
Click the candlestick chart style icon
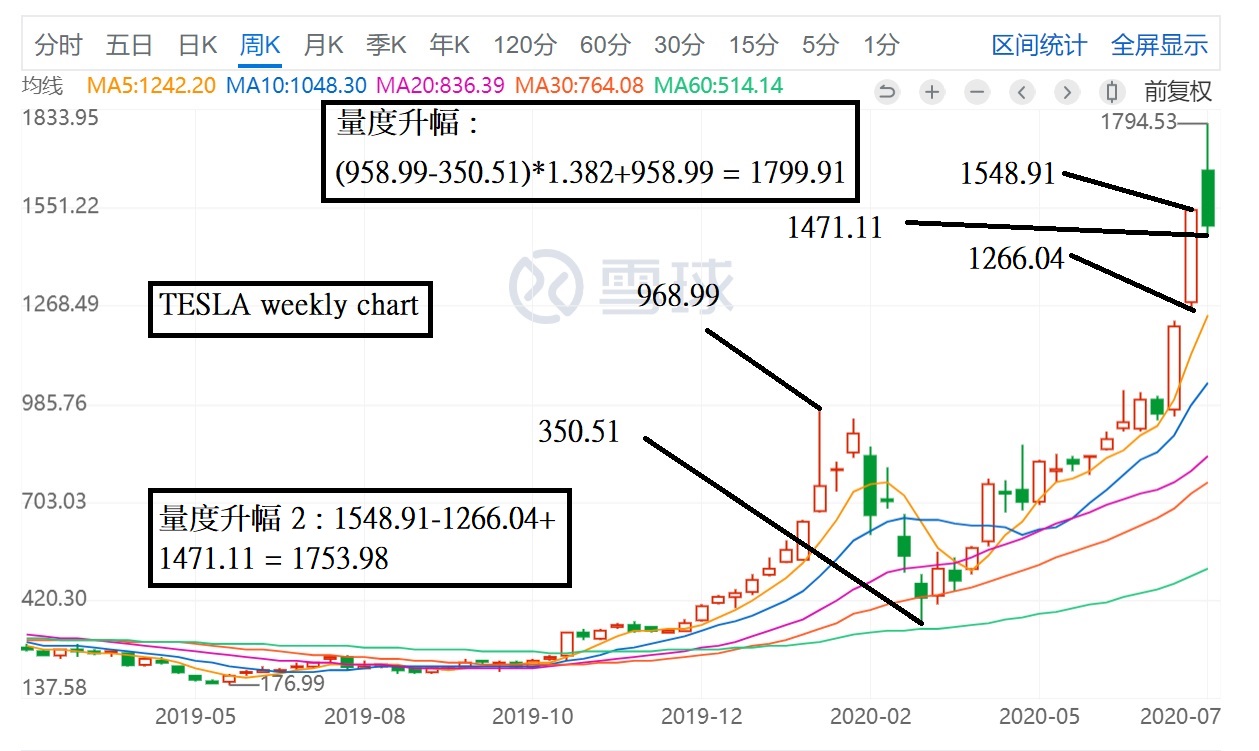pyautogui.click(x=1112, y=93)
